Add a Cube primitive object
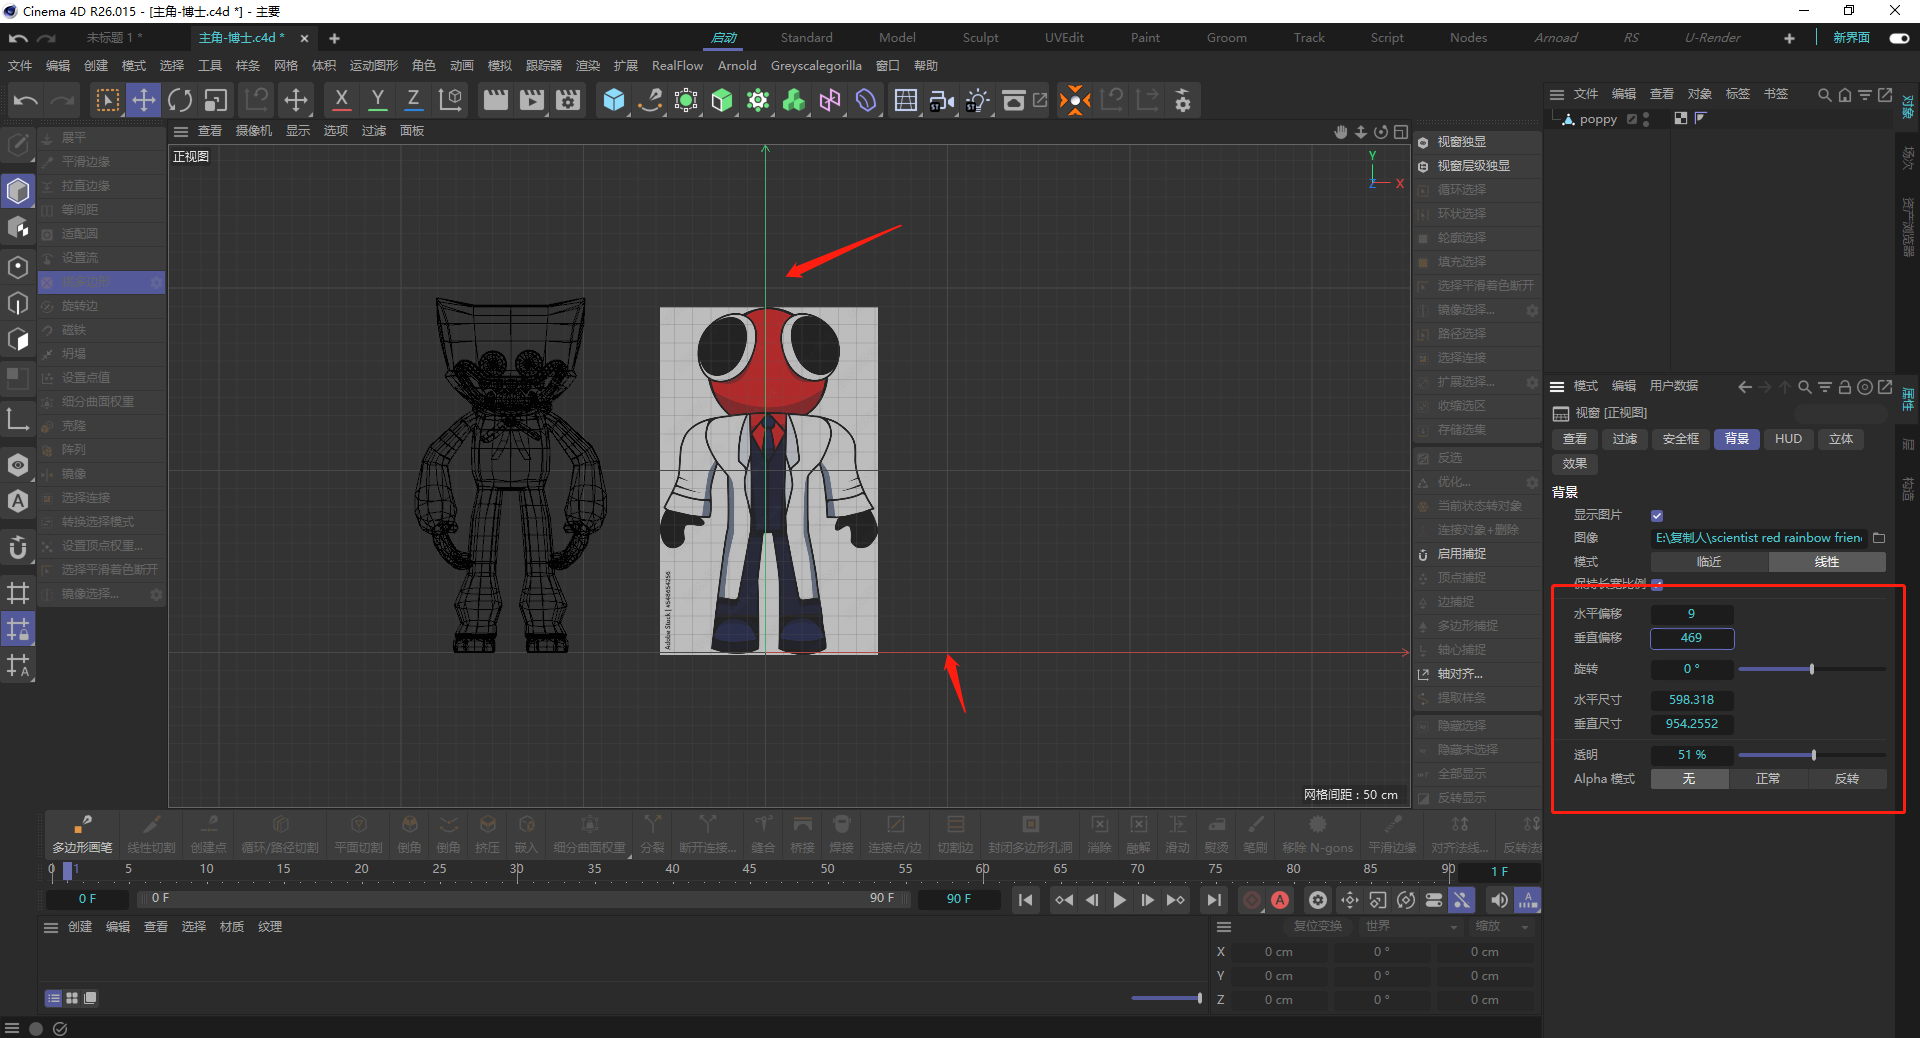Screen dimensions: 1920x1038 coord(614,100)
